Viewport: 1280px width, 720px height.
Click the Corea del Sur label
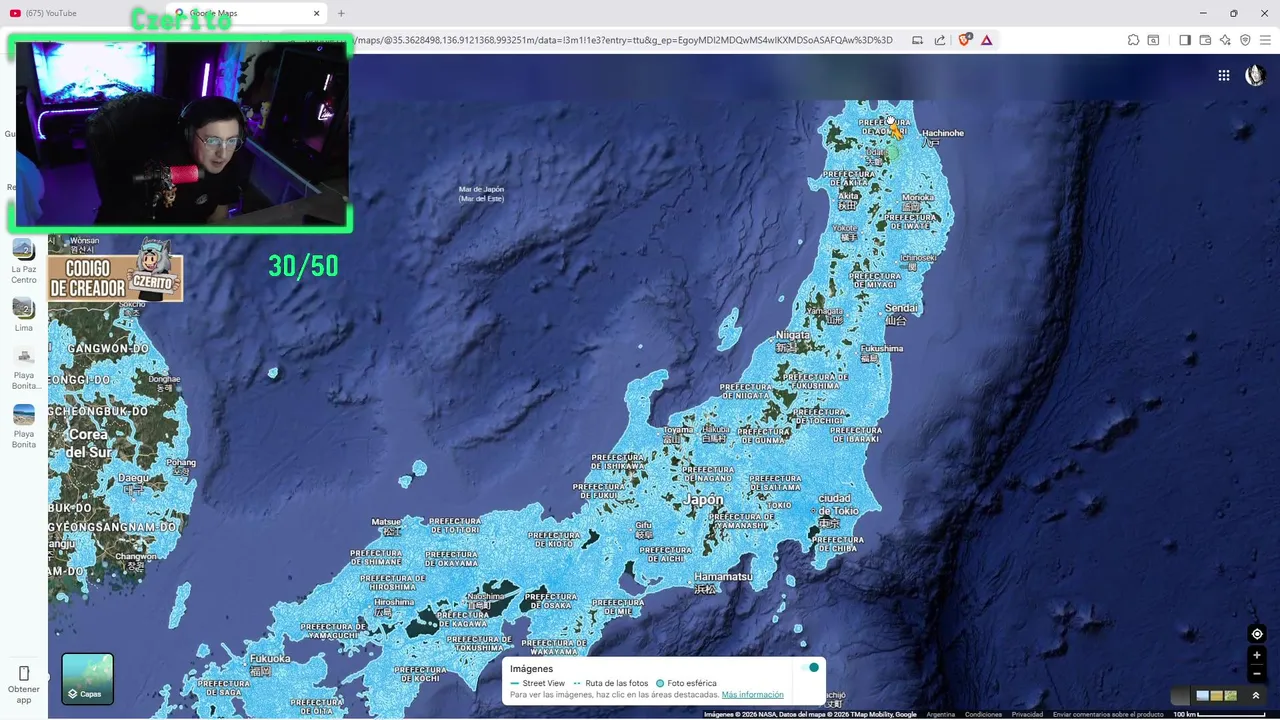pos(88,443)
